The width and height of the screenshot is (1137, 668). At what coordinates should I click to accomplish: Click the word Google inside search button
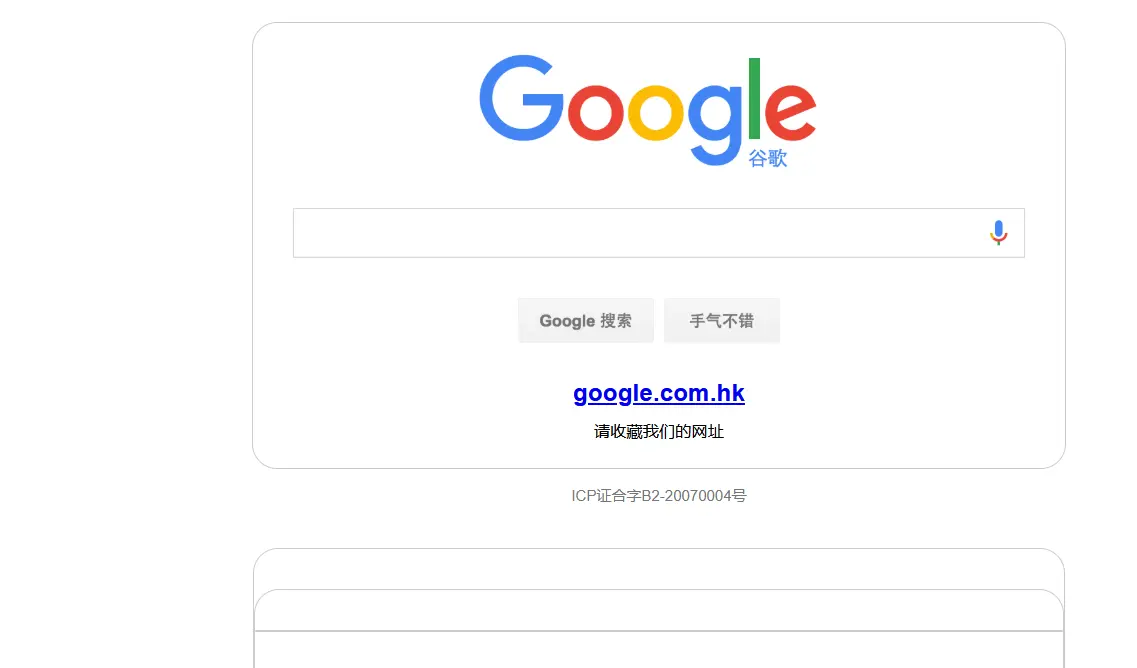tap(567, 321)
